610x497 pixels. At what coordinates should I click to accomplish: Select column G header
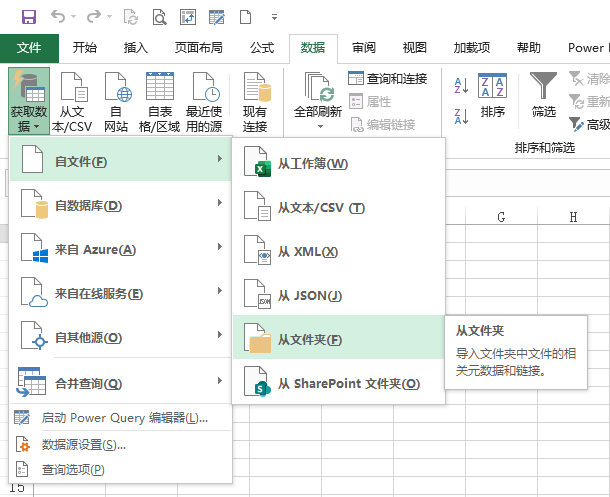coord(501,217)
